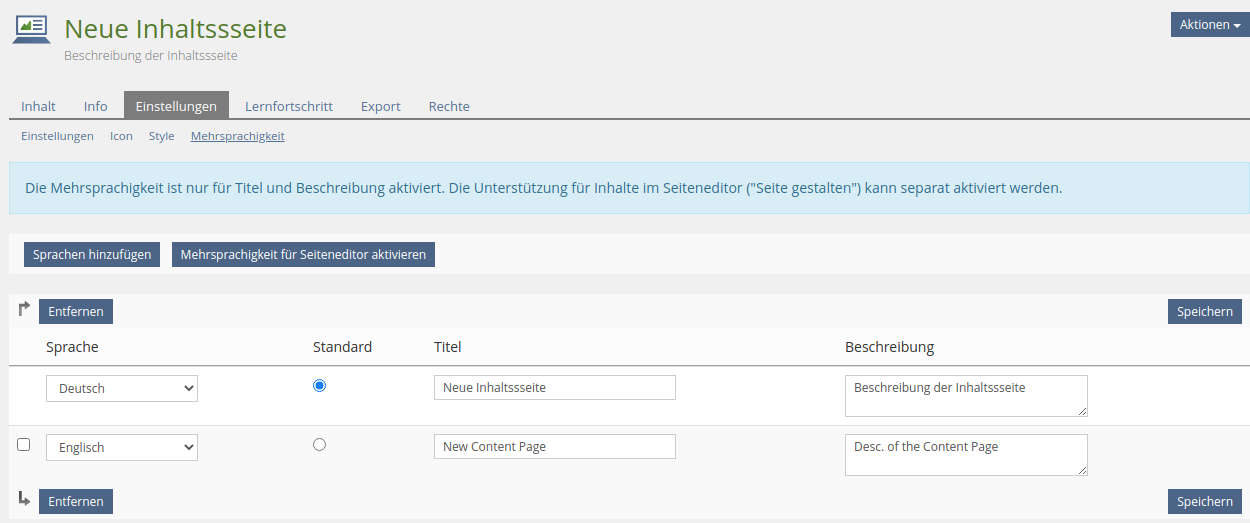The height and width of the screenshot is (523, 1250).
Task: Open the Info tab
Action: click(95, 106)
